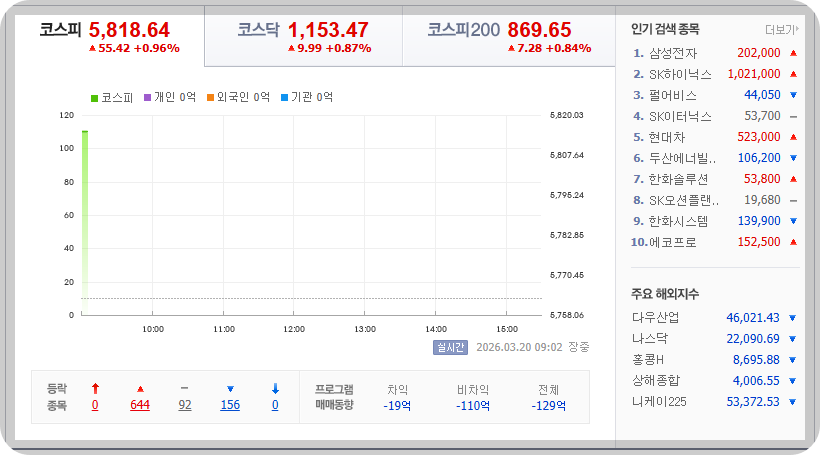The image size is (820, 455).
Task: Click the down arrow beside 다우산업 value
Action: pyautogui.click(x=792, y=318)
